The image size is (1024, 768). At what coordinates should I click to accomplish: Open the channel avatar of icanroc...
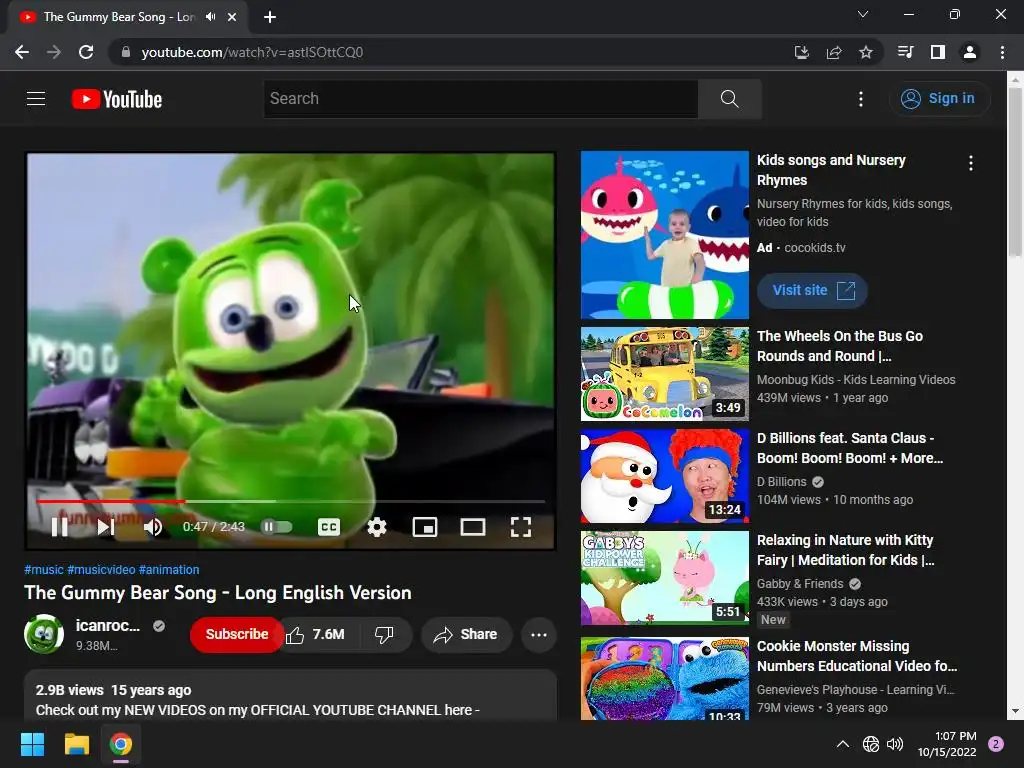point(44,633)
